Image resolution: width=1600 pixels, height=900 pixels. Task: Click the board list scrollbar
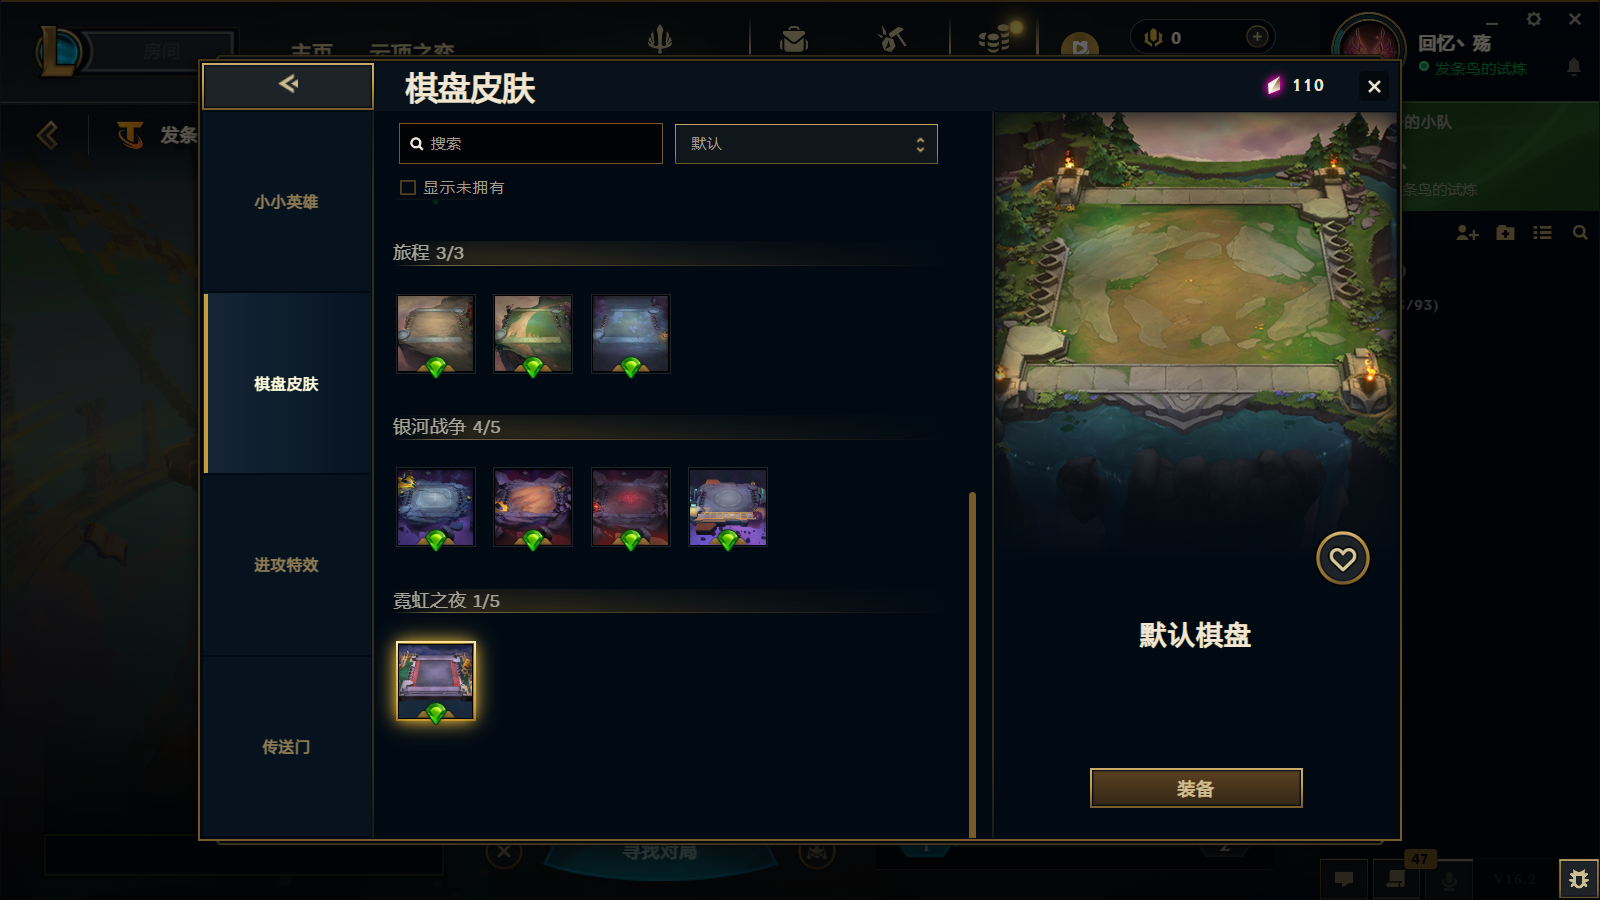pos(972,664)
